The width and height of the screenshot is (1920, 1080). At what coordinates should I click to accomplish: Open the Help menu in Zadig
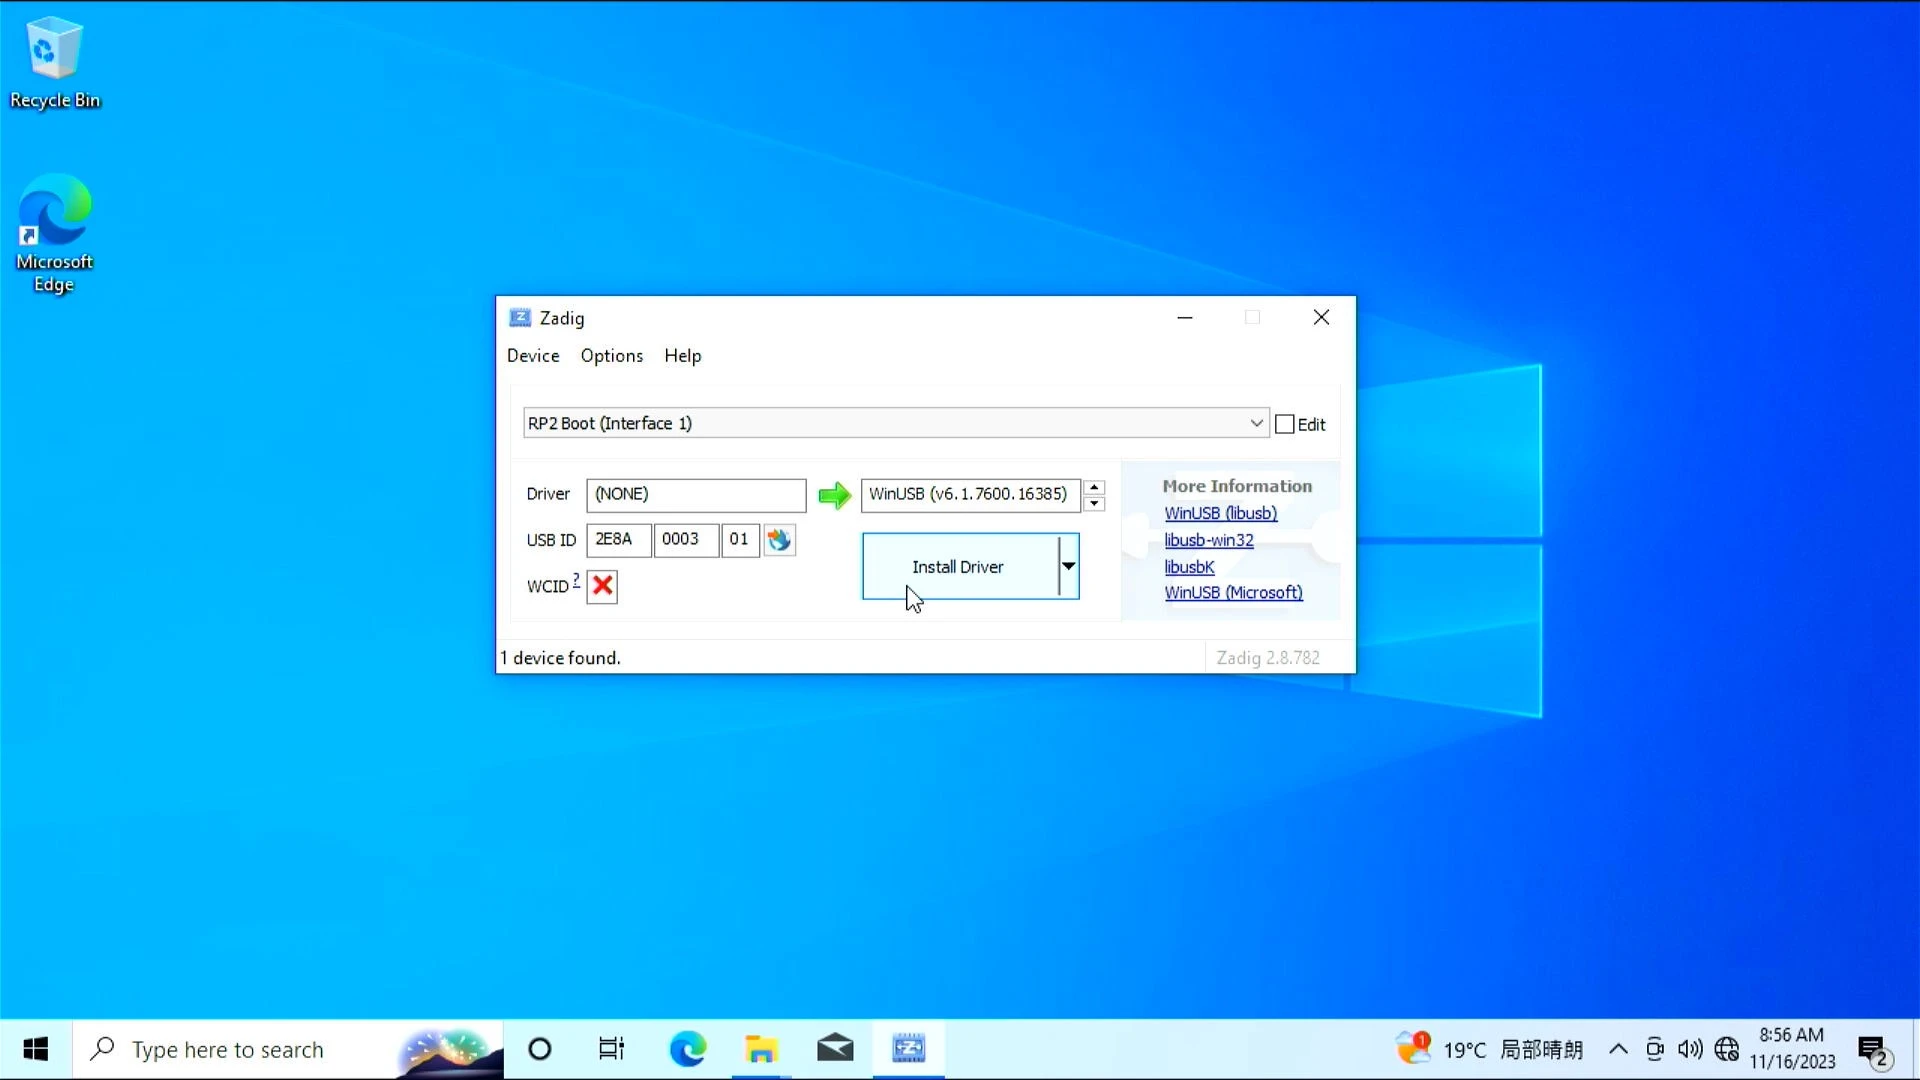coord(683,356)
